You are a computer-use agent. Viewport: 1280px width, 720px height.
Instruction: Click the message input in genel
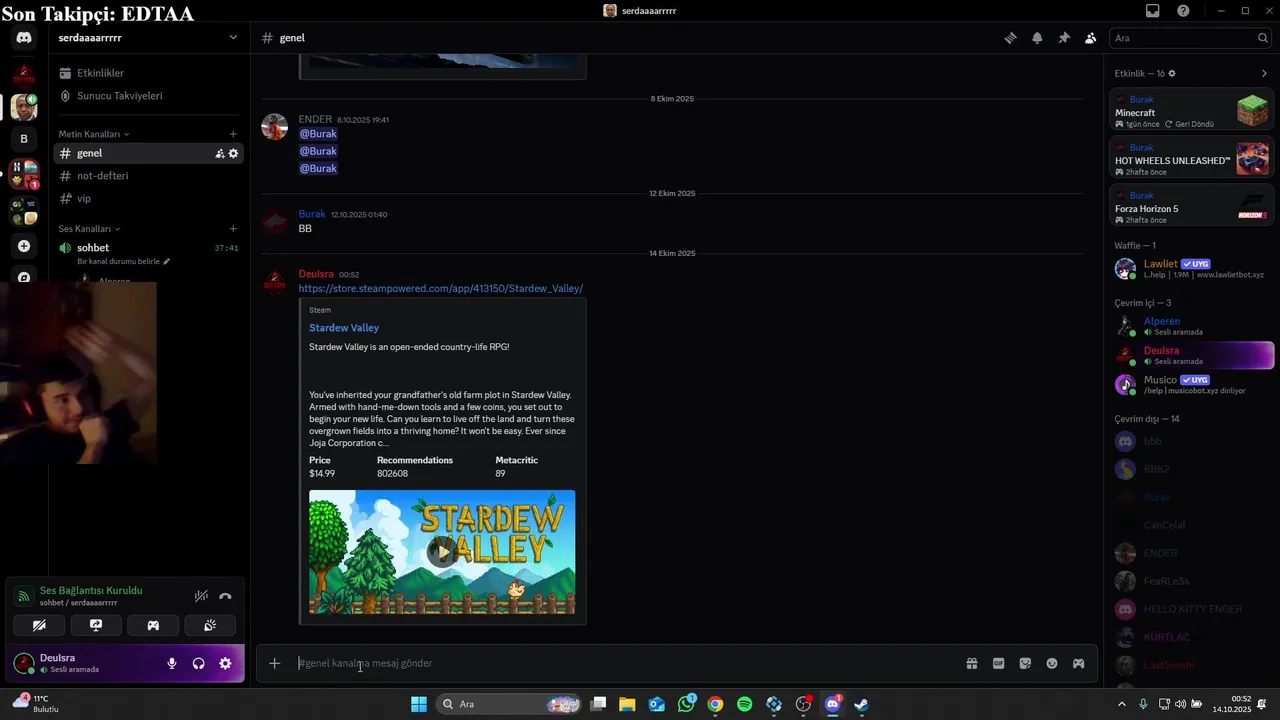[x=625, y=663]
